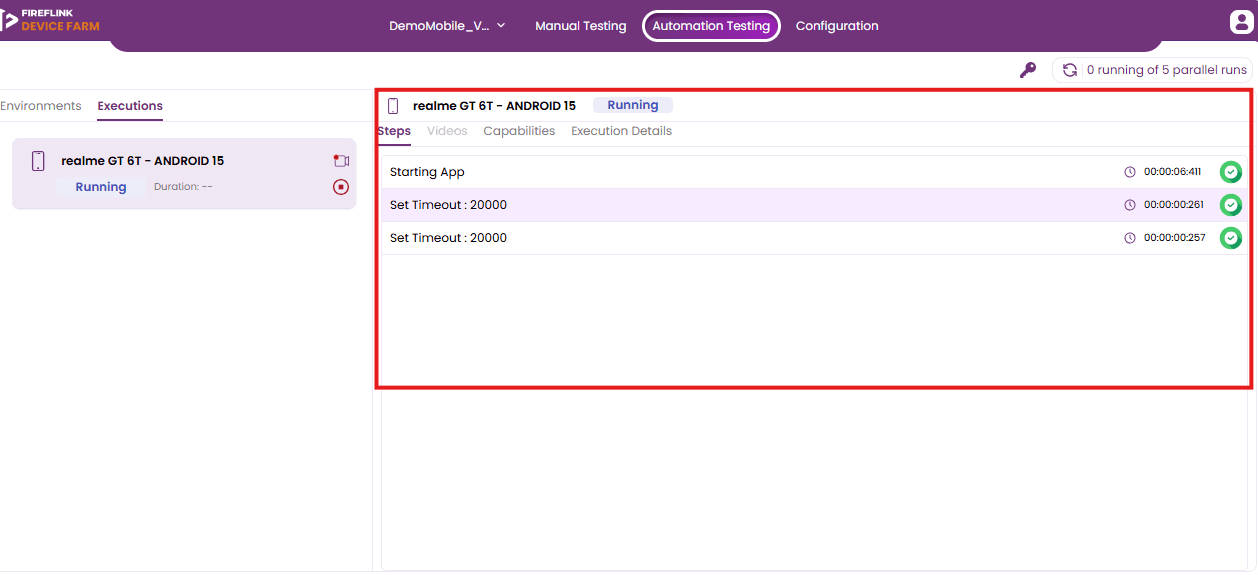Select the last Set Timeout : 20000 step
1258x575 pixels.
813,238
